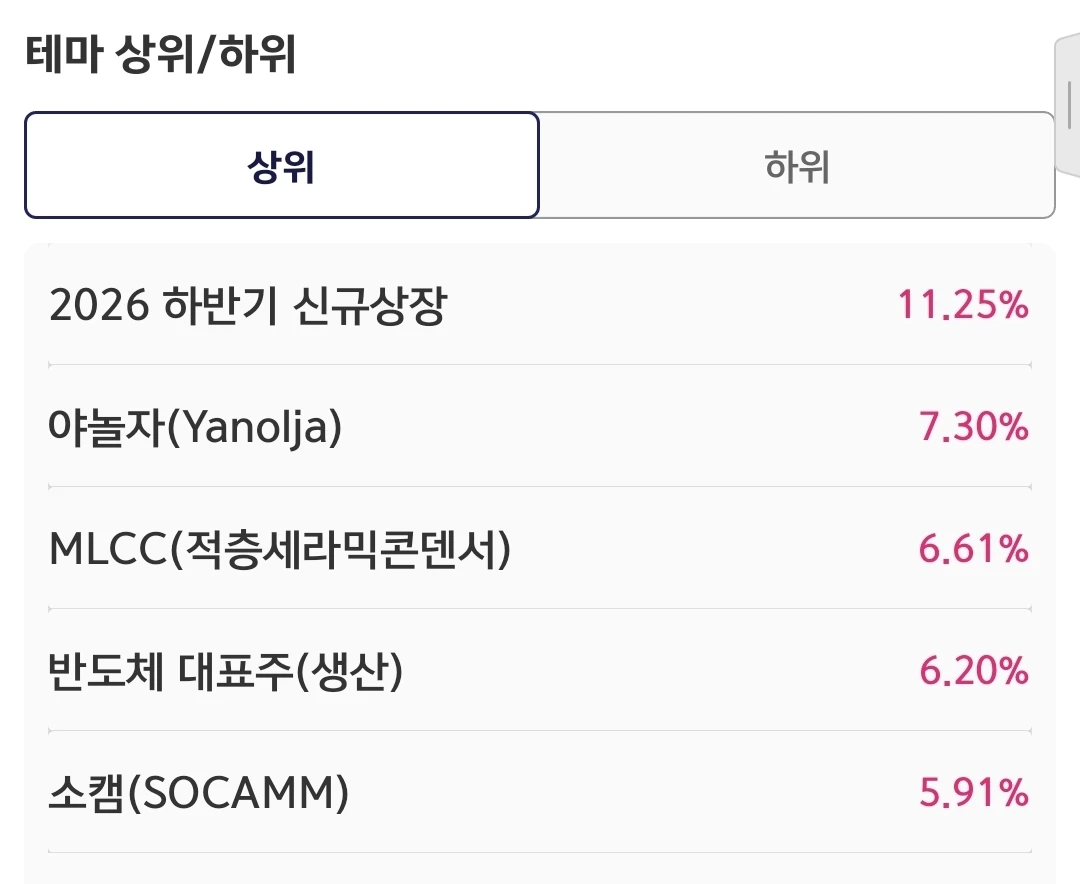Click the 6.20% gain value
This screenshot has height=884, width=1080.
tap(973, 670)
